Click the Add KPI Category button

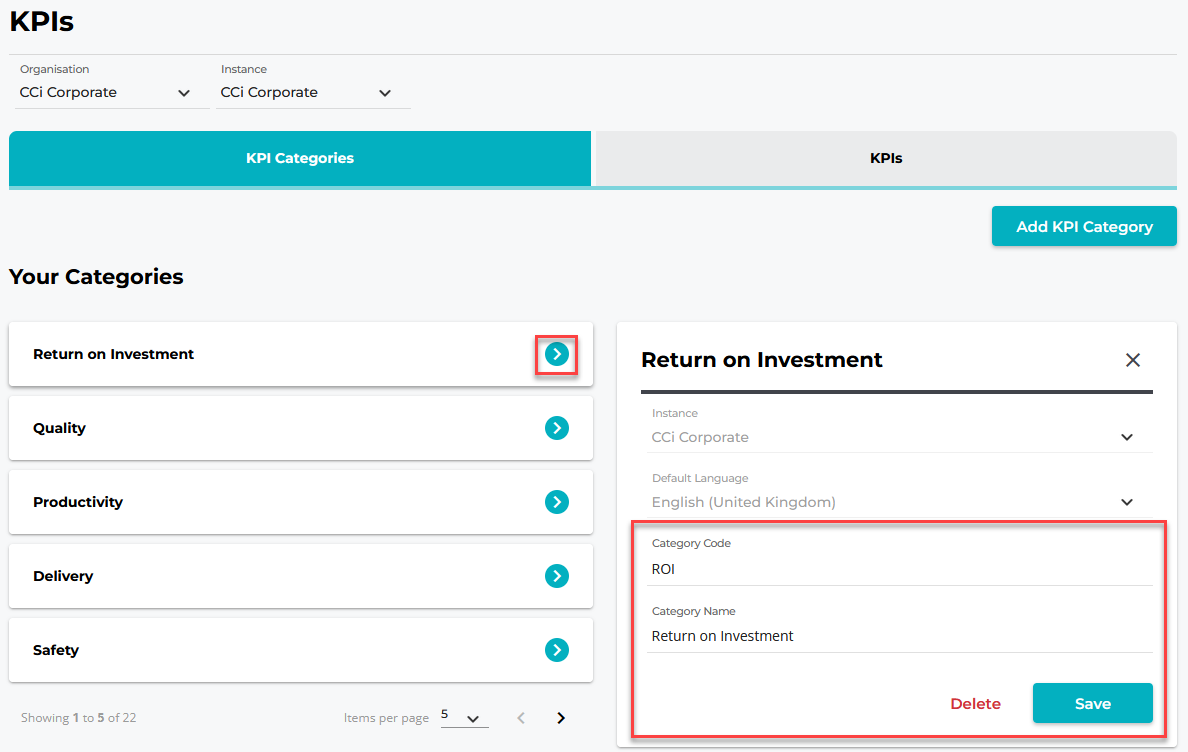click(x=1084, y=226)
